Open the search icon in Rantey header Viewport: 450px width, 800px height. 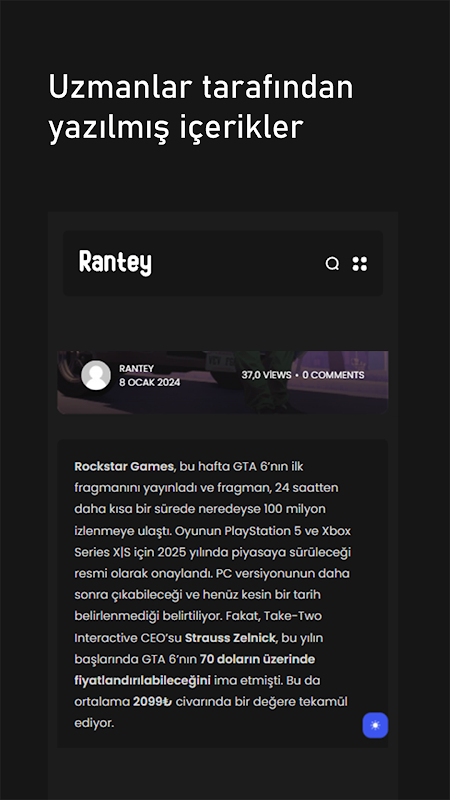pos(332,264)
